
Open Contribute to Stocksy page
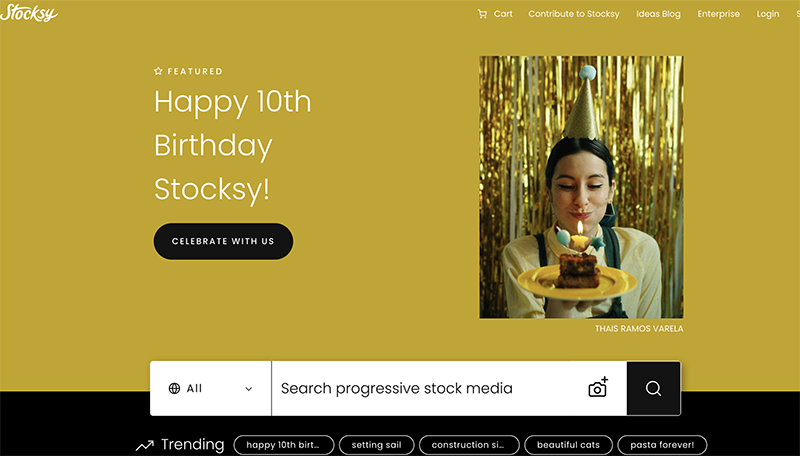click(573, 14)
